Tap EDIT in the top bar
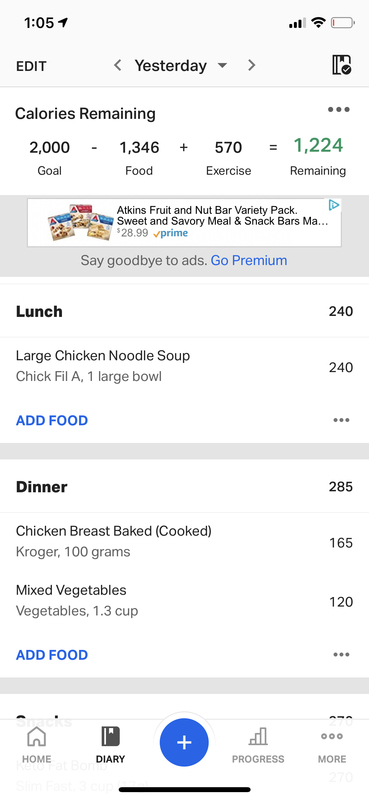The image size is (369, 800). point(31,66)
